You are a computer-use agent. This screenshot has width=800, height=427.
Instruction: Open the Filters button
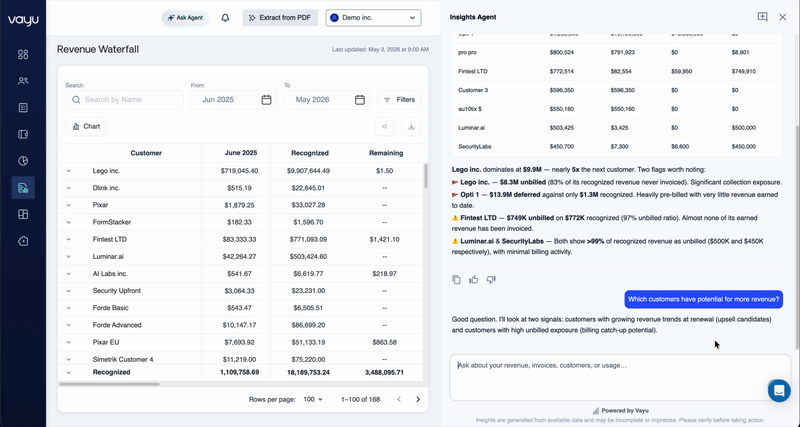399,99
